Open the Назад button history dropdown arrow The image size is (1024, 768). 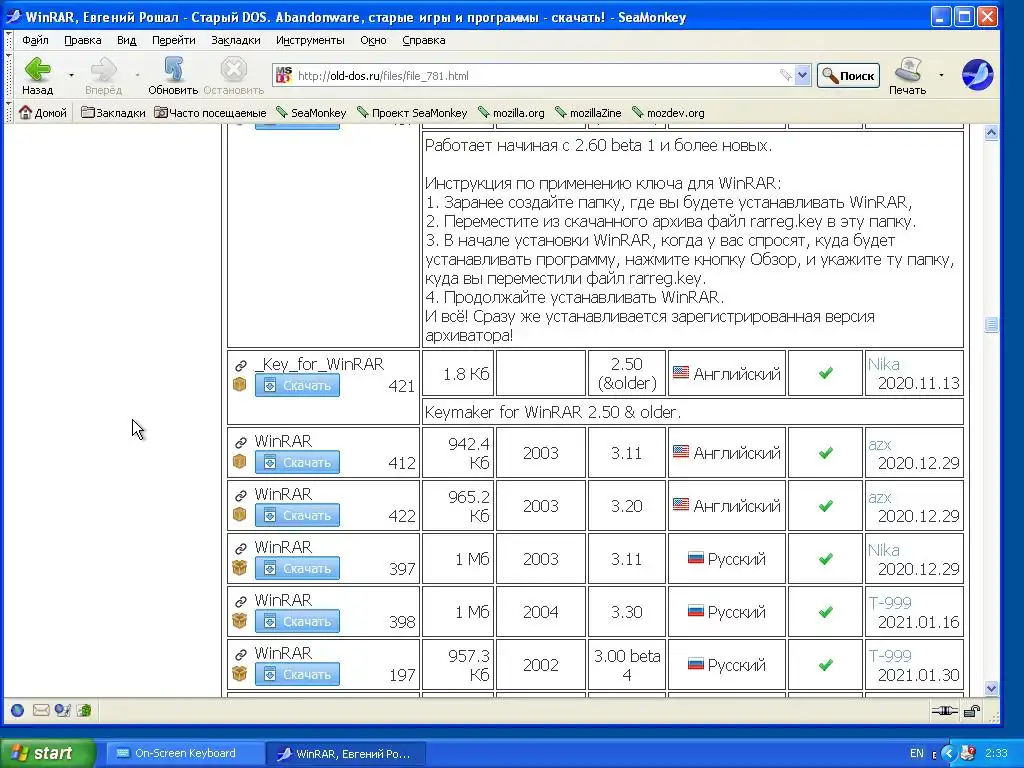[x=71, y=75]
